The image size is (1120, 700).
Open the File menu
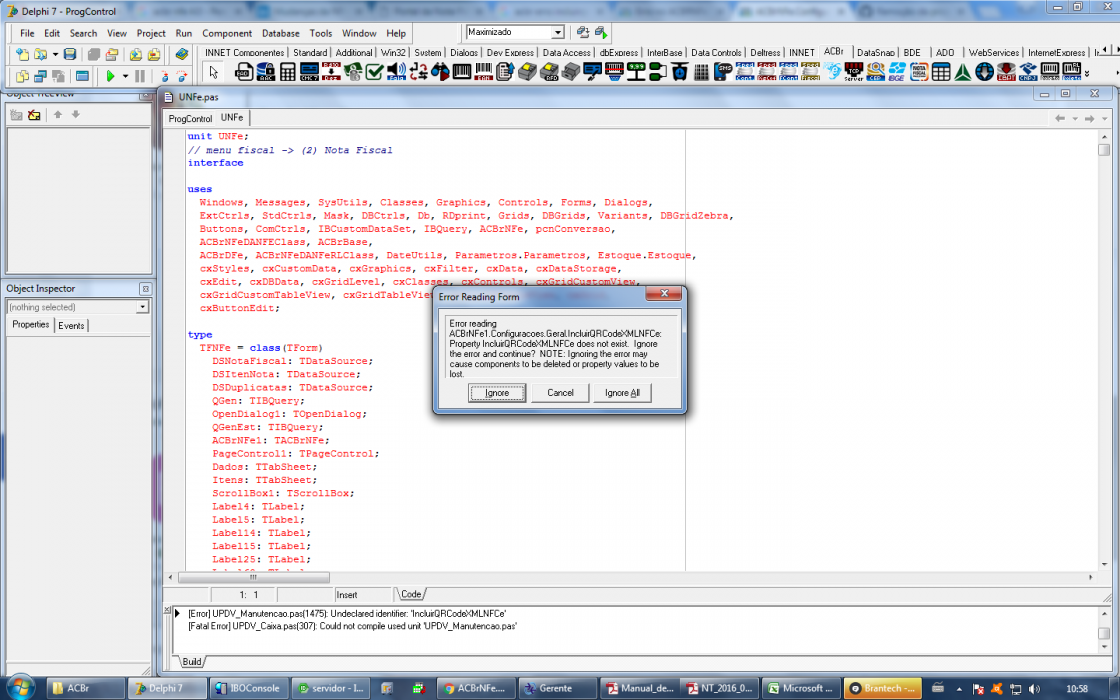point(27,33)
